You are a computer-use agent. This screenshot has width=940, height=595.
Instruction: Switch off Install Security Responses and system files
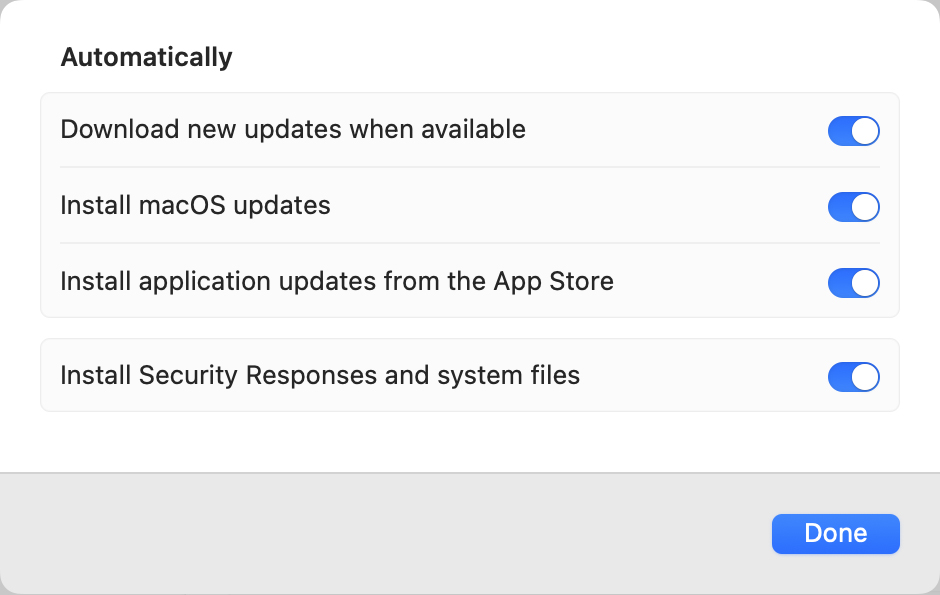point(853,376)
